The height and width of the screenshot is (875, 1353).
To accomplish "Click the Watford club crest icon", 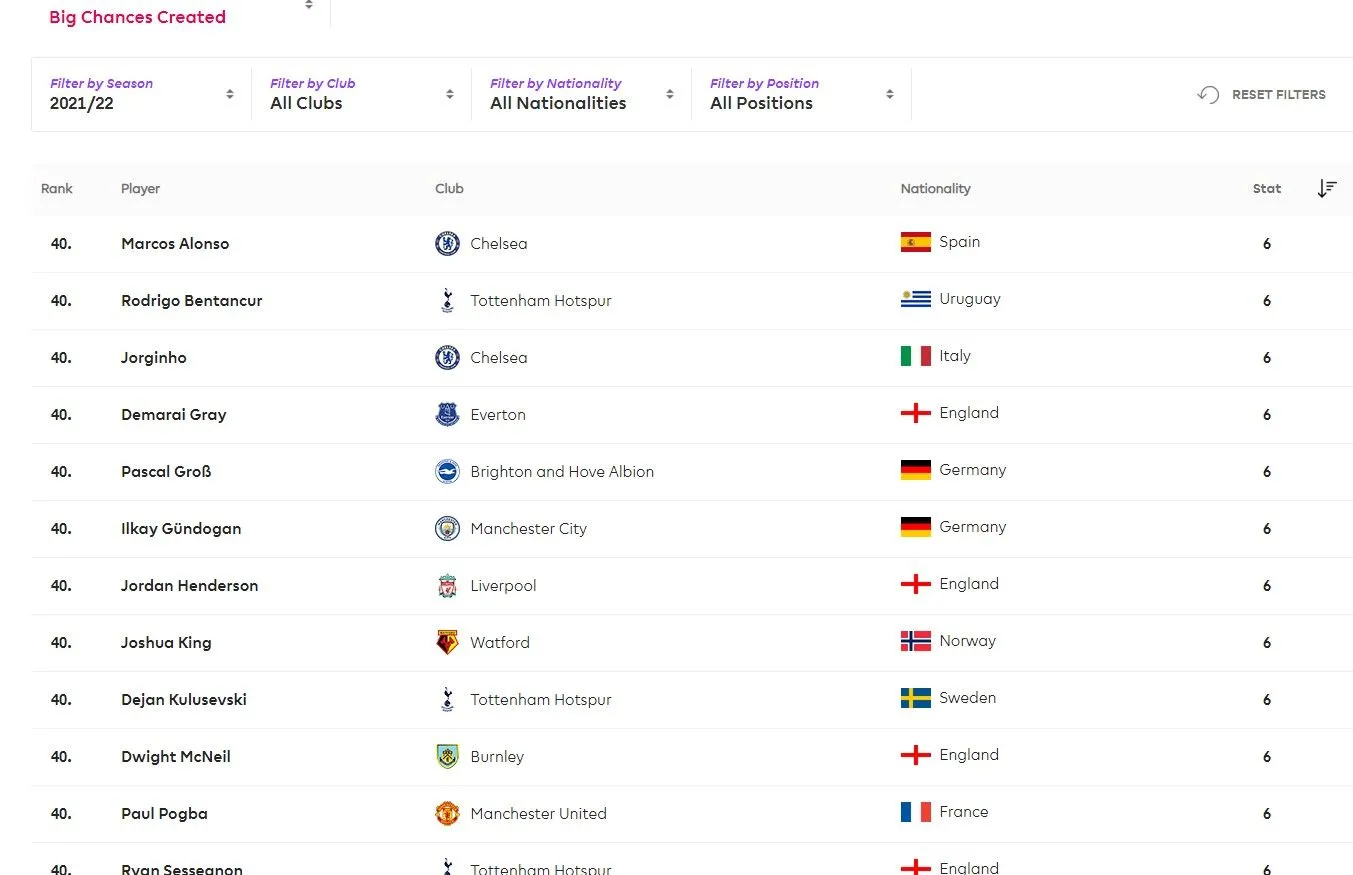I will pyautogui.click(x=447, y=643).
